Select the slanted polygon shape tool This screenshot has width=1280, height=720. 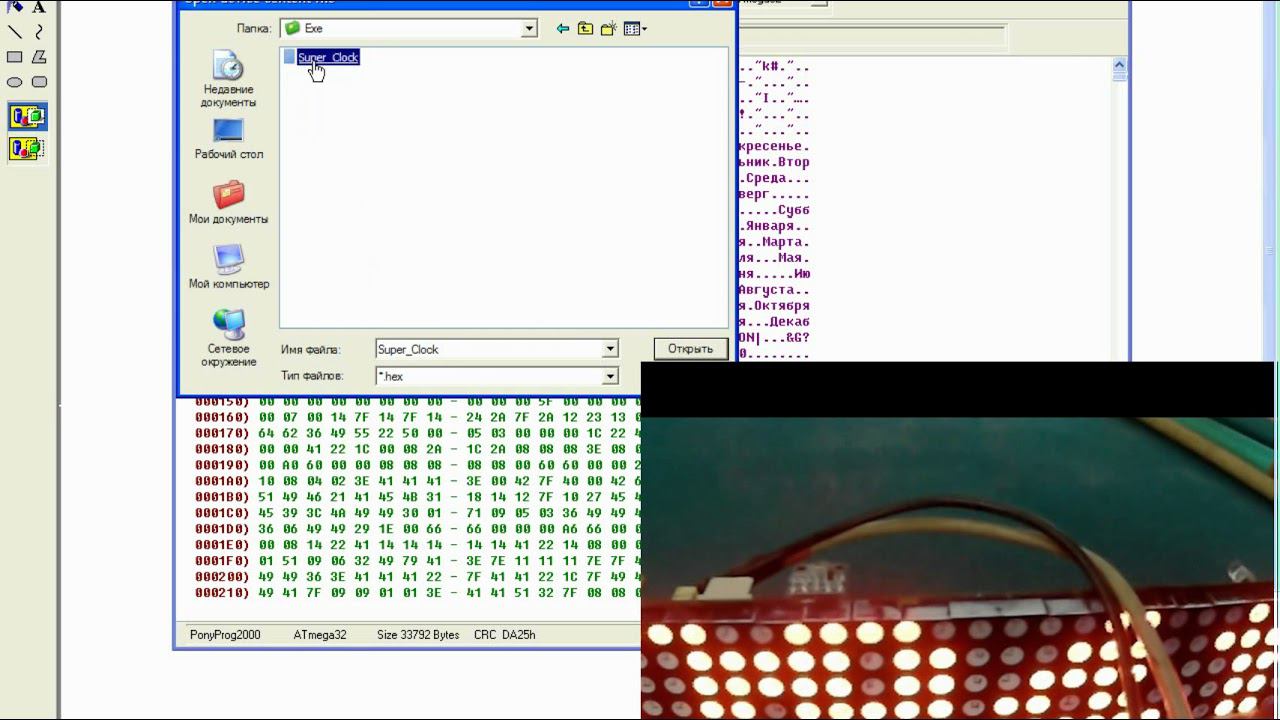pos(39,57)
